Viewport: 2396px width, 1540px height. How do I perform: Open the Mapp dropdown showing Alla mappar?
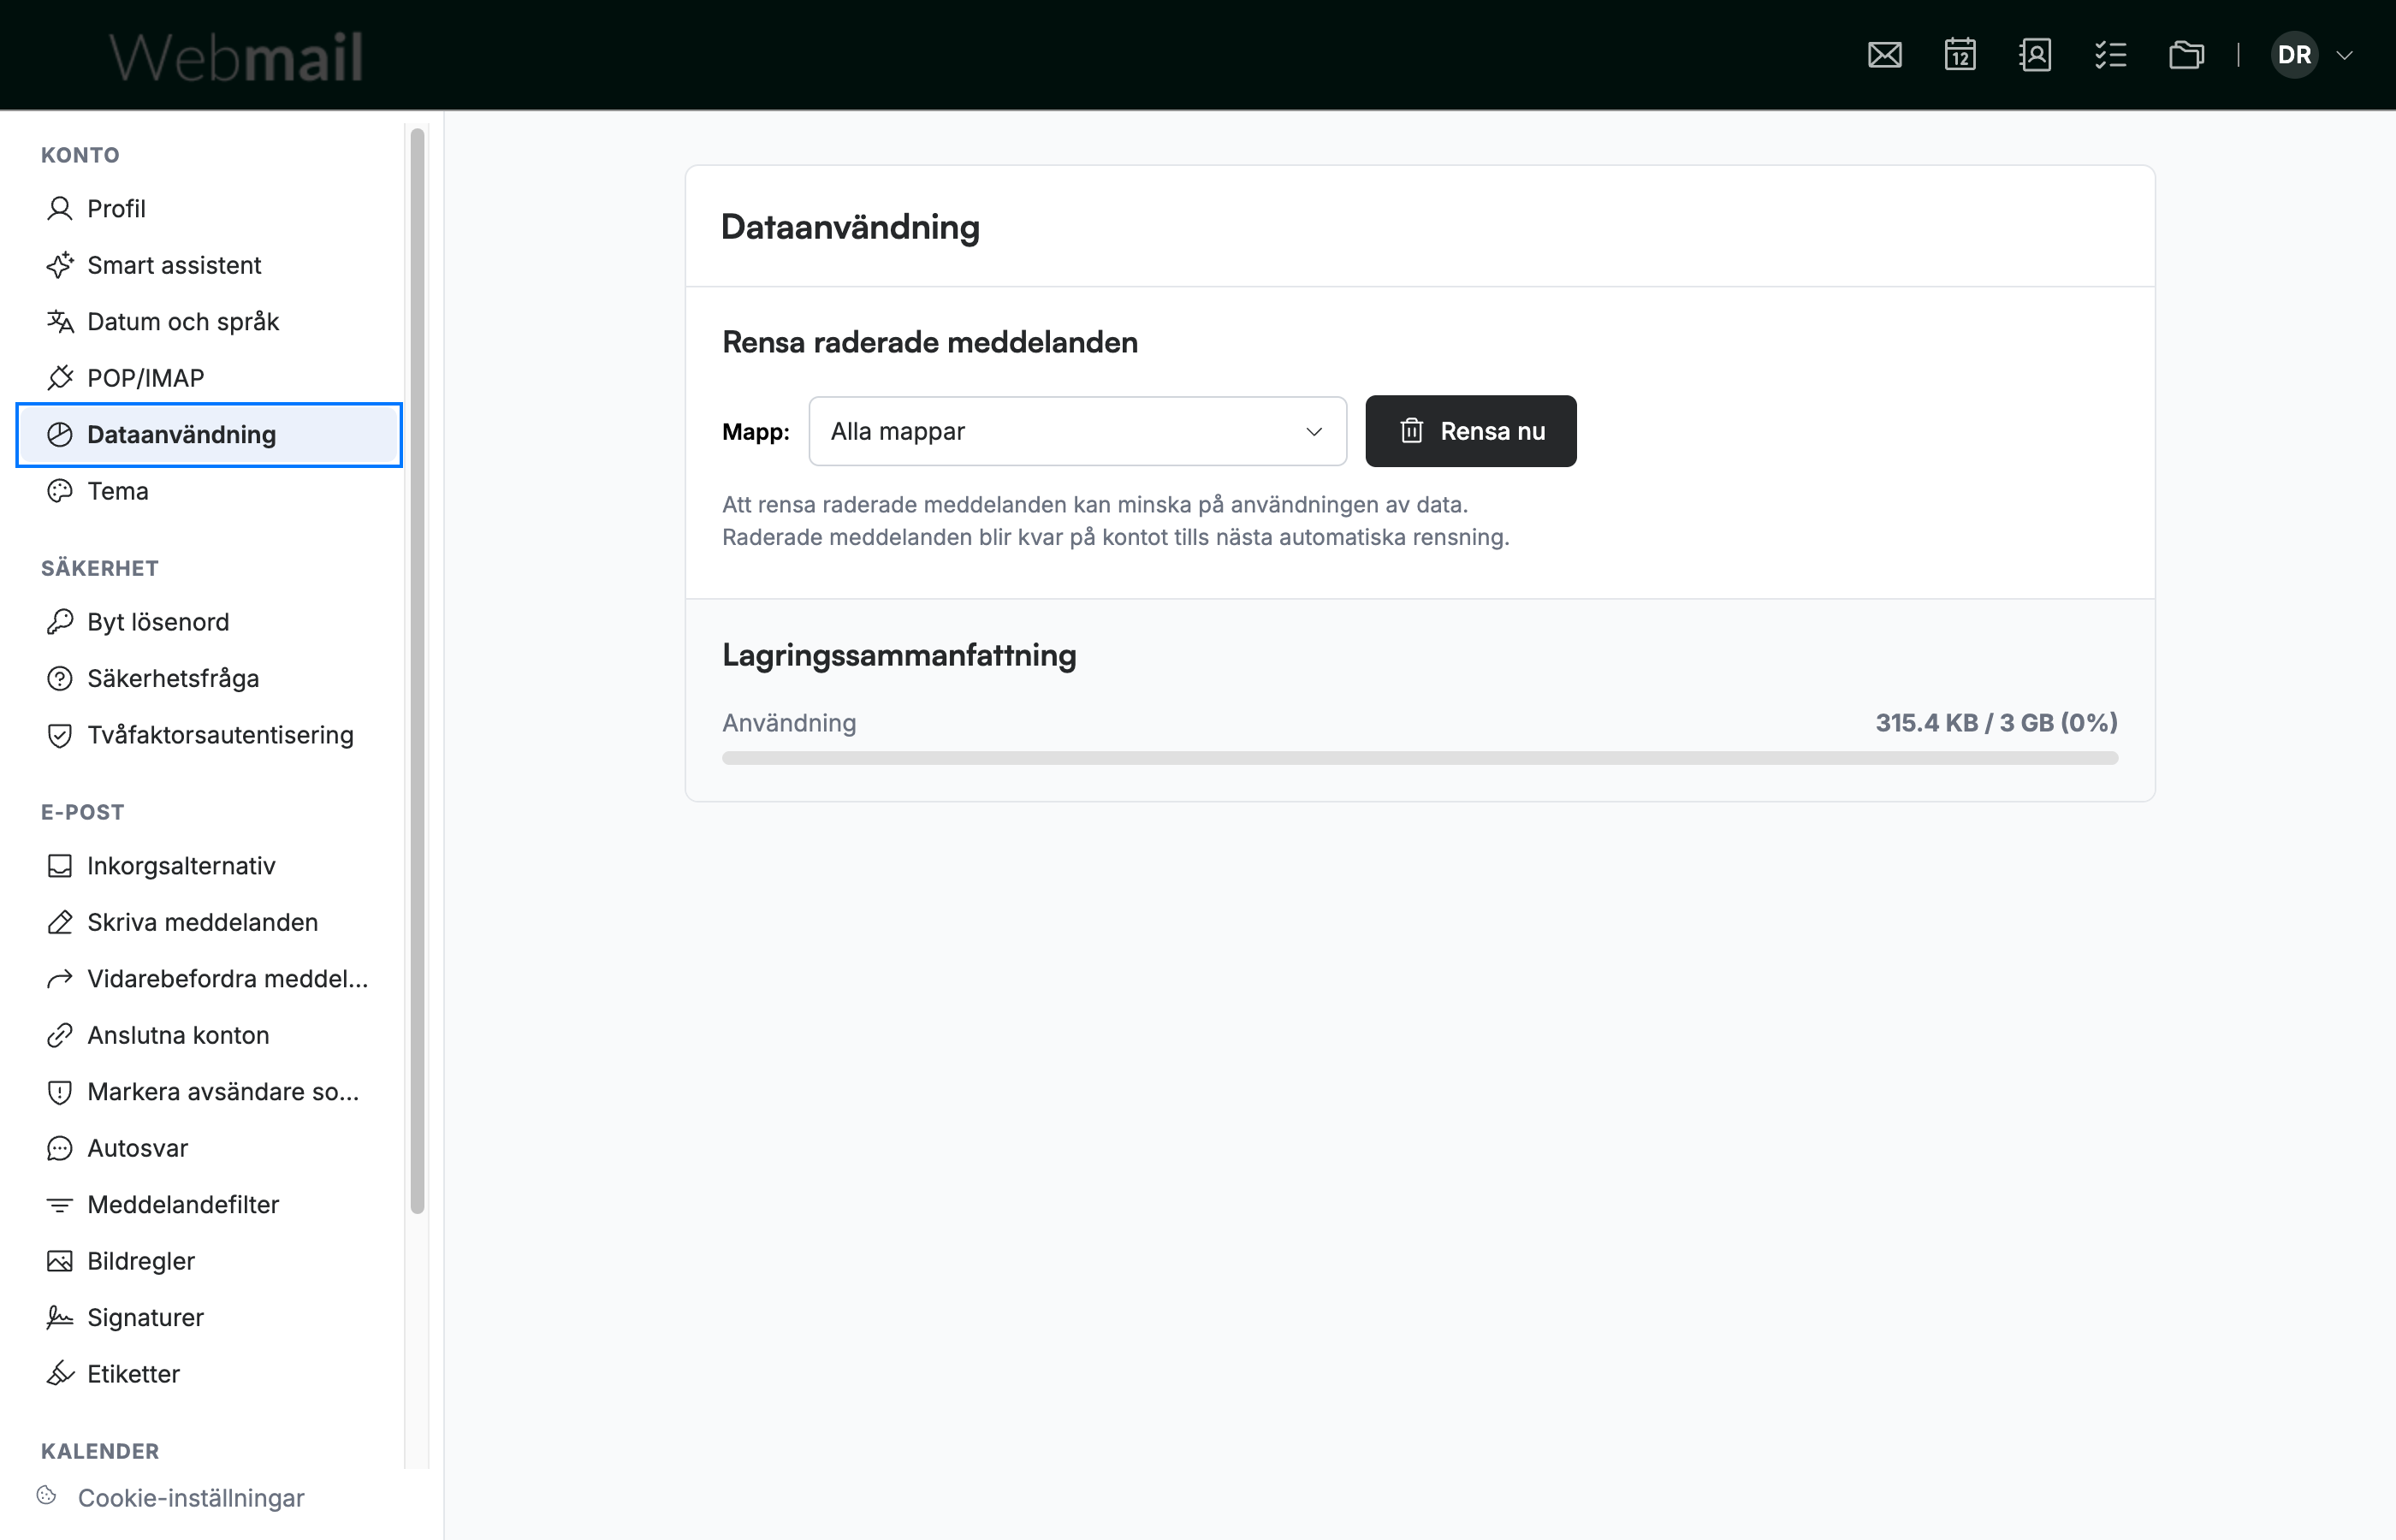(1077, 431)
